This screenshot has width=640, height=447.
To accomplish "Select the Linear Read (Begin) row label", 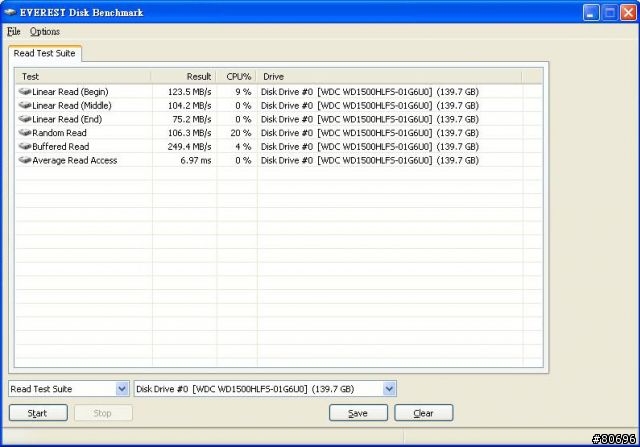I will 70,92.
